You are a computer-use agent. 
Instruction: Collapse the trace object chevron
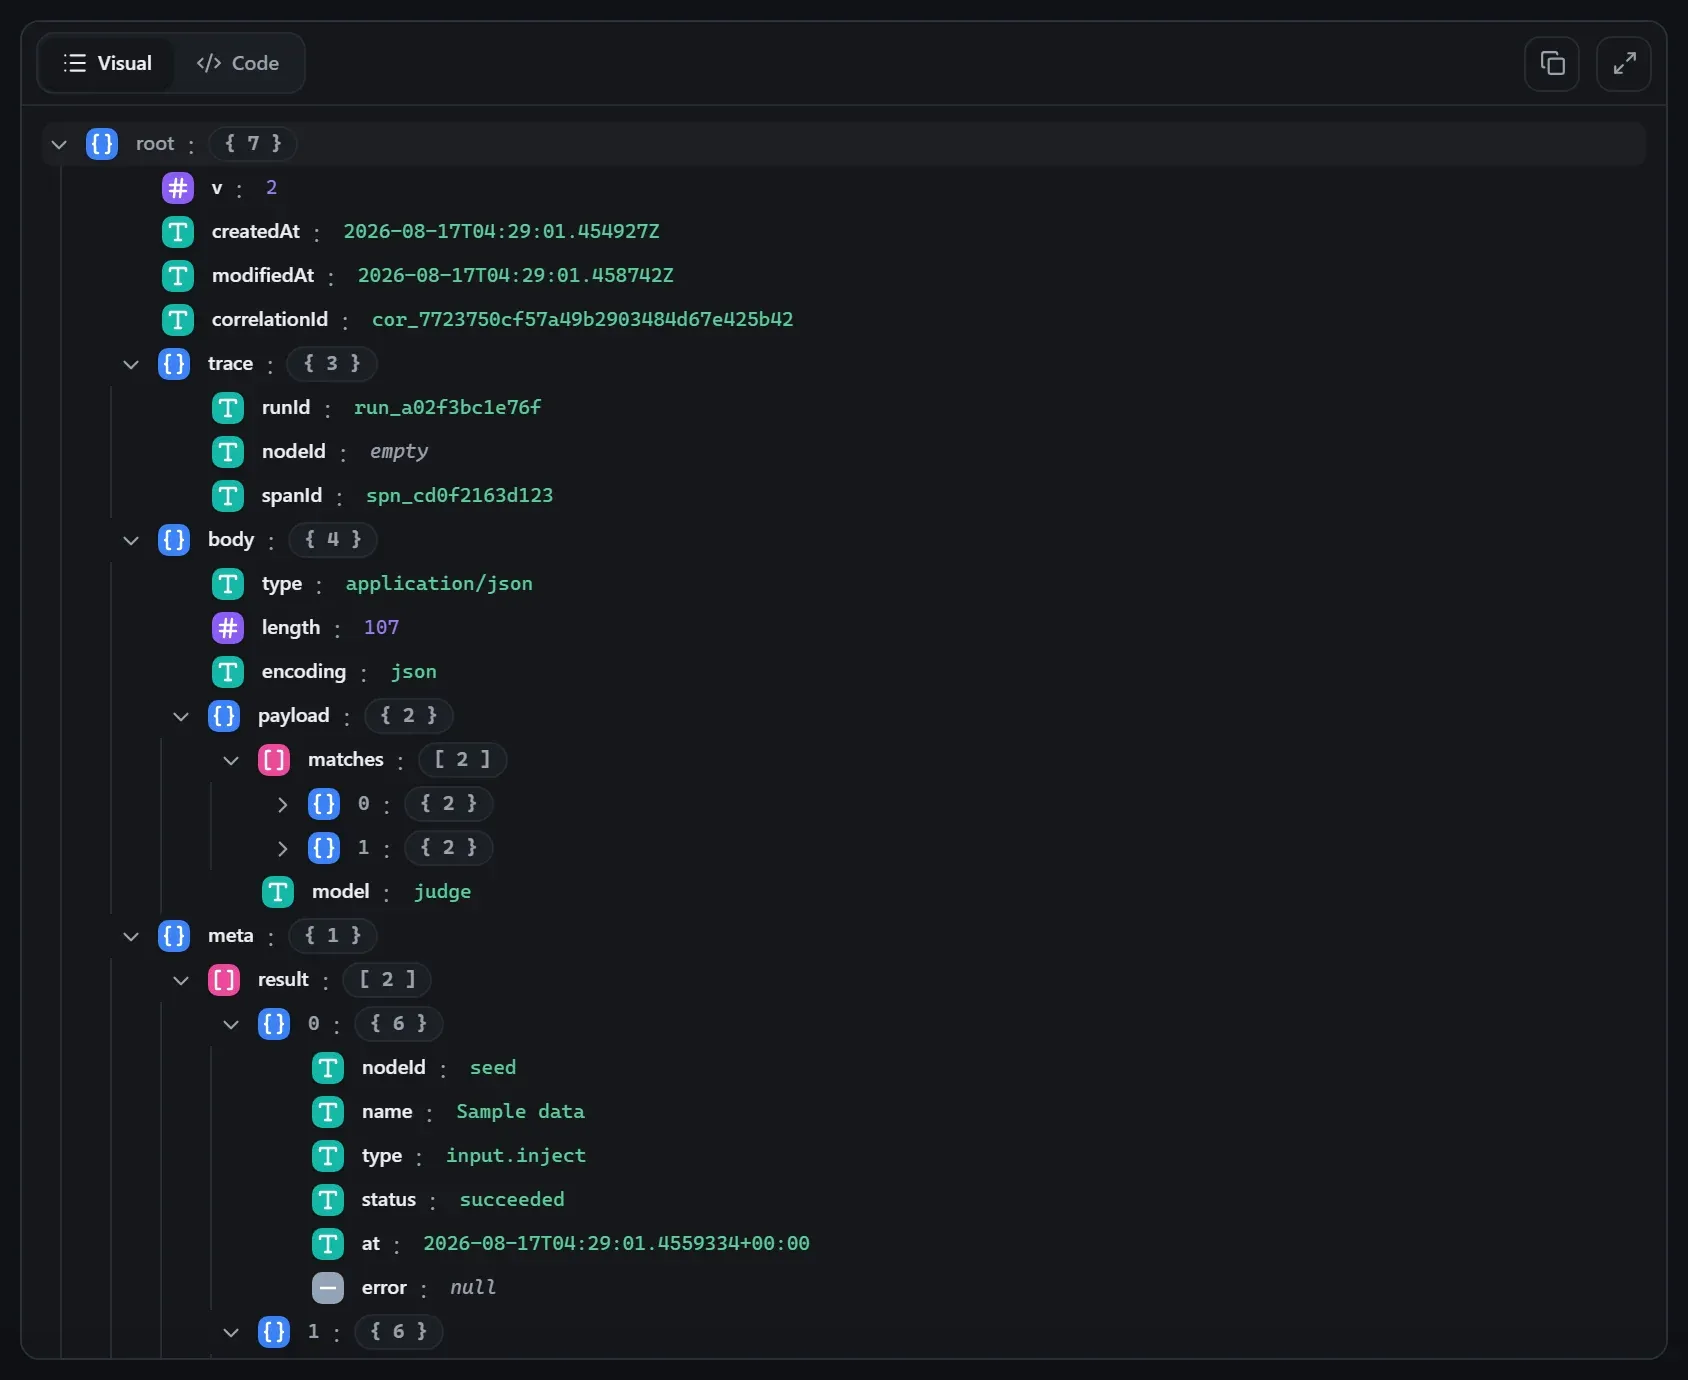pyautogui.click(x=131, y=364)
